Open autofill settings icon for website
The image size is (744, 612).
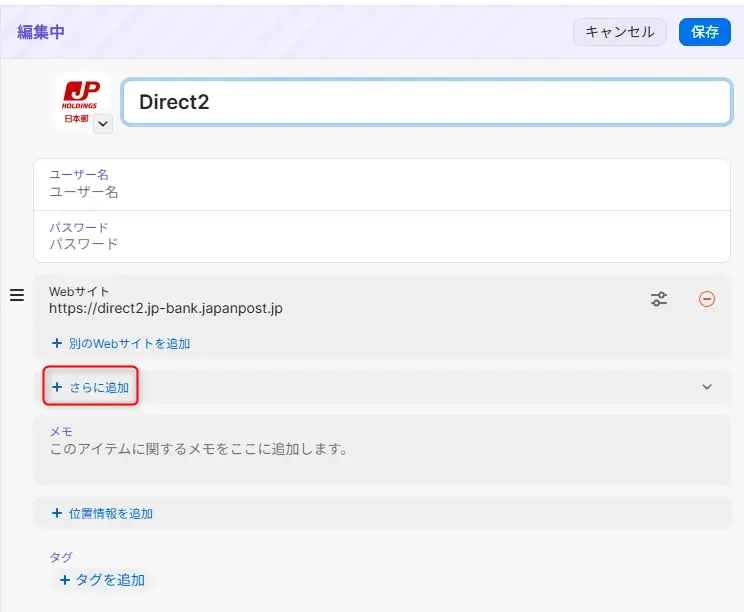click(x=659, y=299)
